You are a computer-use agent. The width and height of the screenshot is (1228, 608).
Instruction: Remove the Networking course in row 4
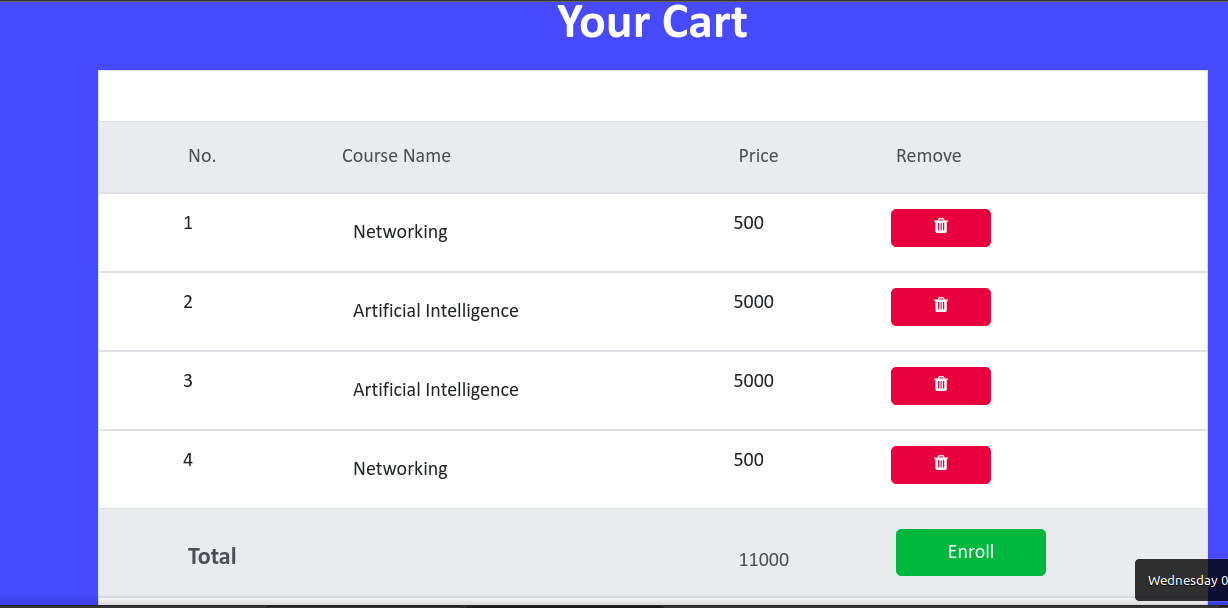coord(940,464)
